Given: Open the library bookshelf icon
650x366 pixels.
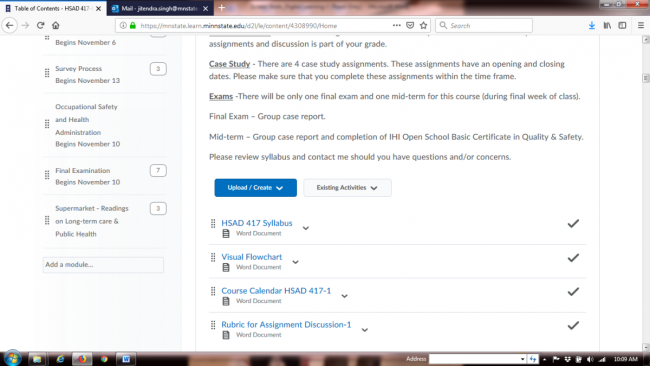Looking at the screenshot, I should [x=607, y=25].
